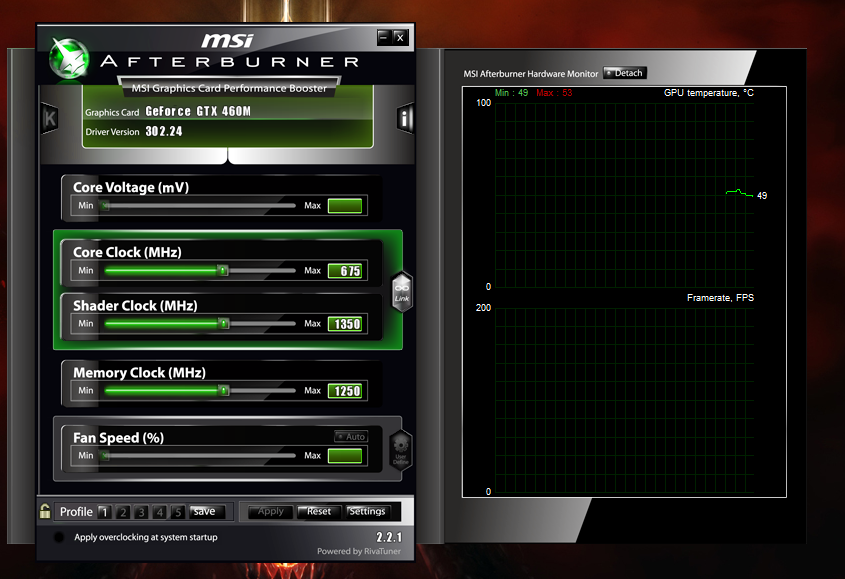This screenshot has height=579, width=845.
Task: Click the Kombustor K icon
Action: click(x=49, y=117)
